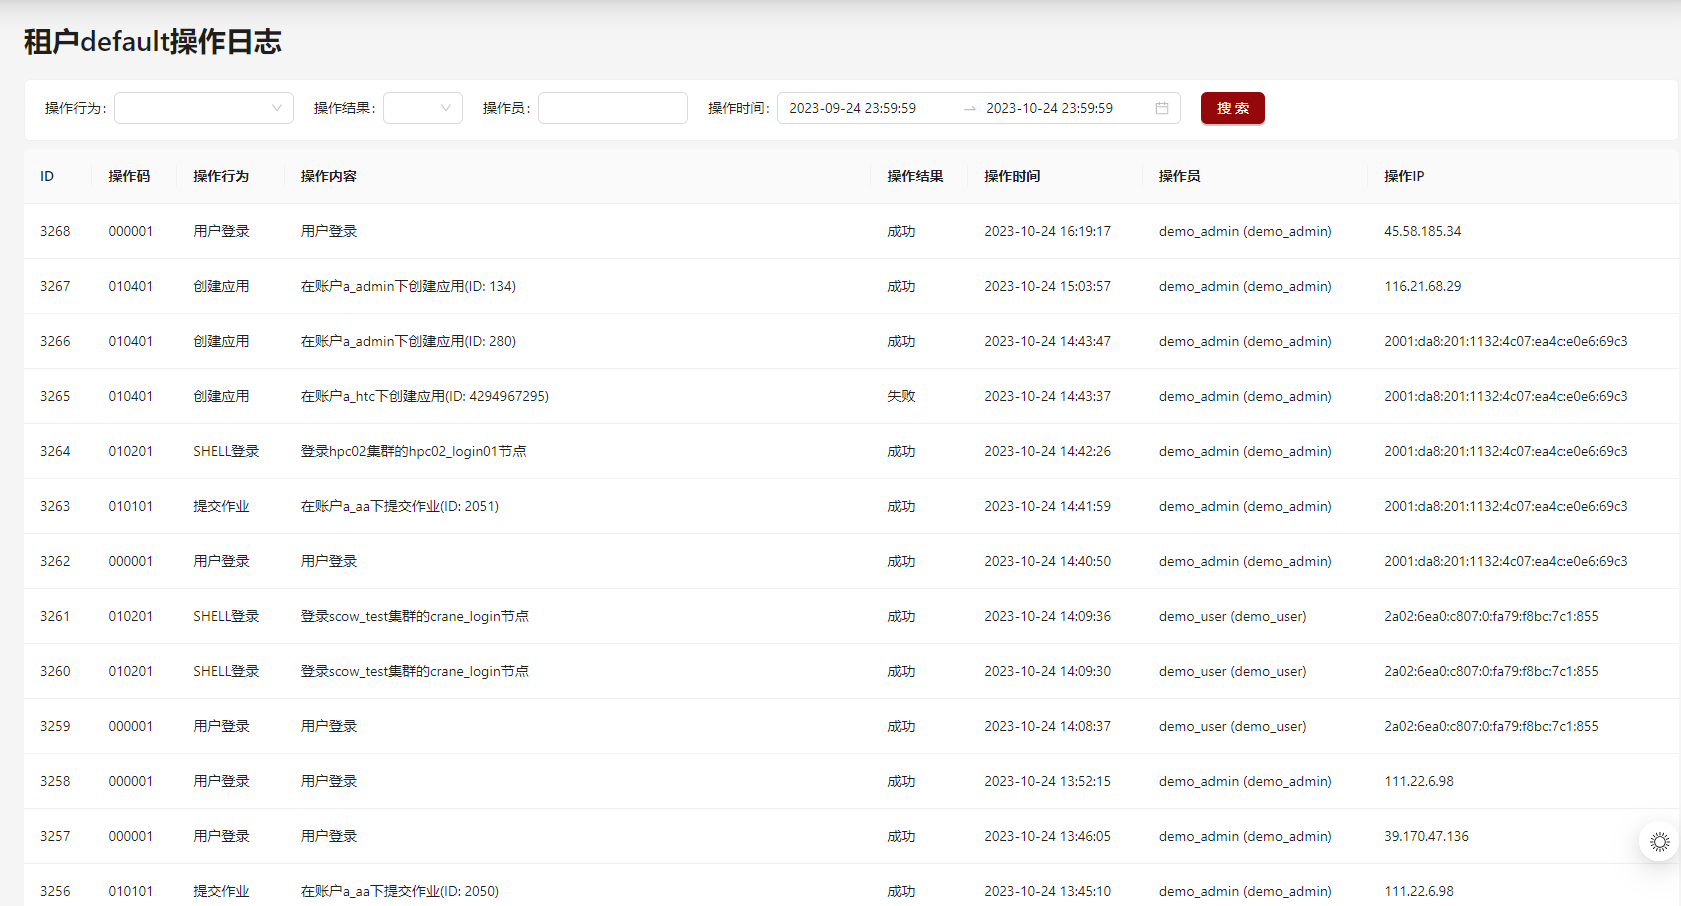Click the 提交作业 ID 2051 content cell
Screen dimensions: 1681x906
tap(399, 506)
